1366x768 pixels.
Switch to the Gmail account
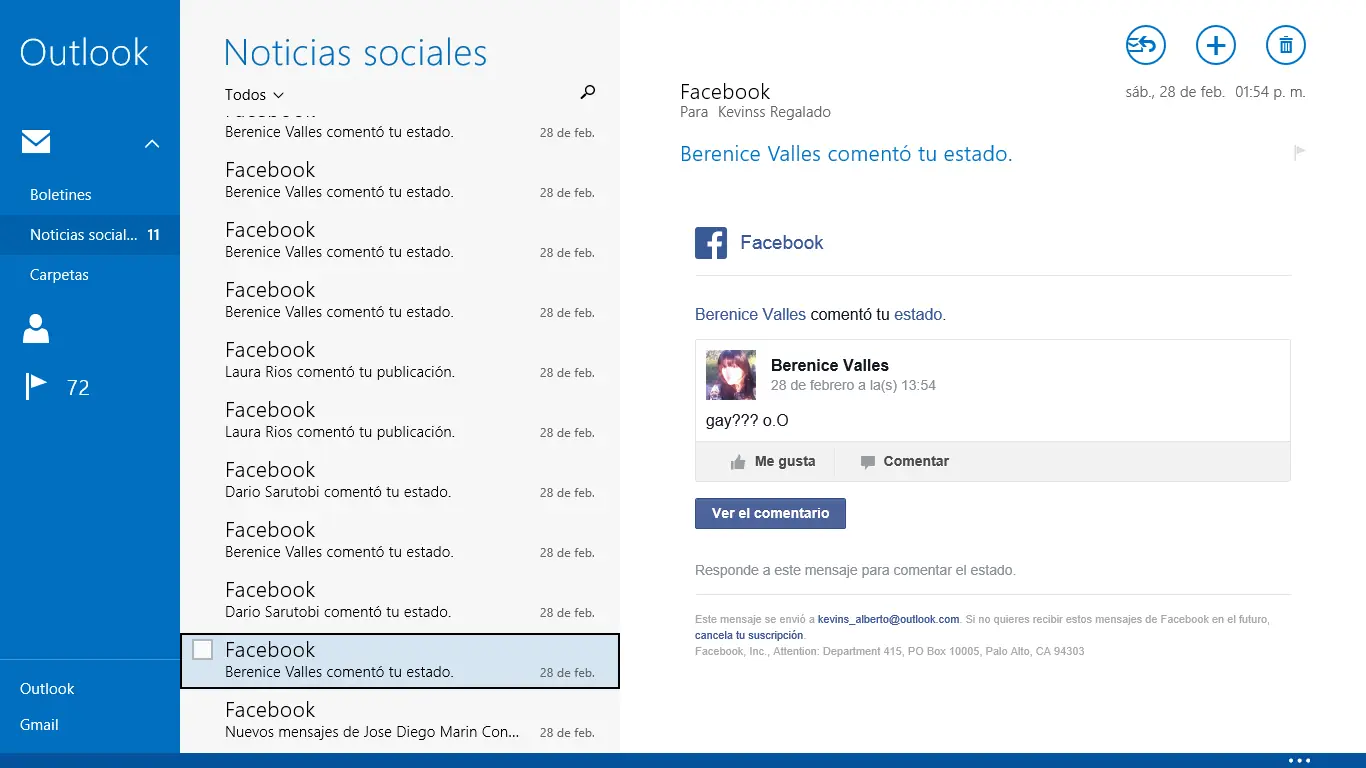coord(39,725)
